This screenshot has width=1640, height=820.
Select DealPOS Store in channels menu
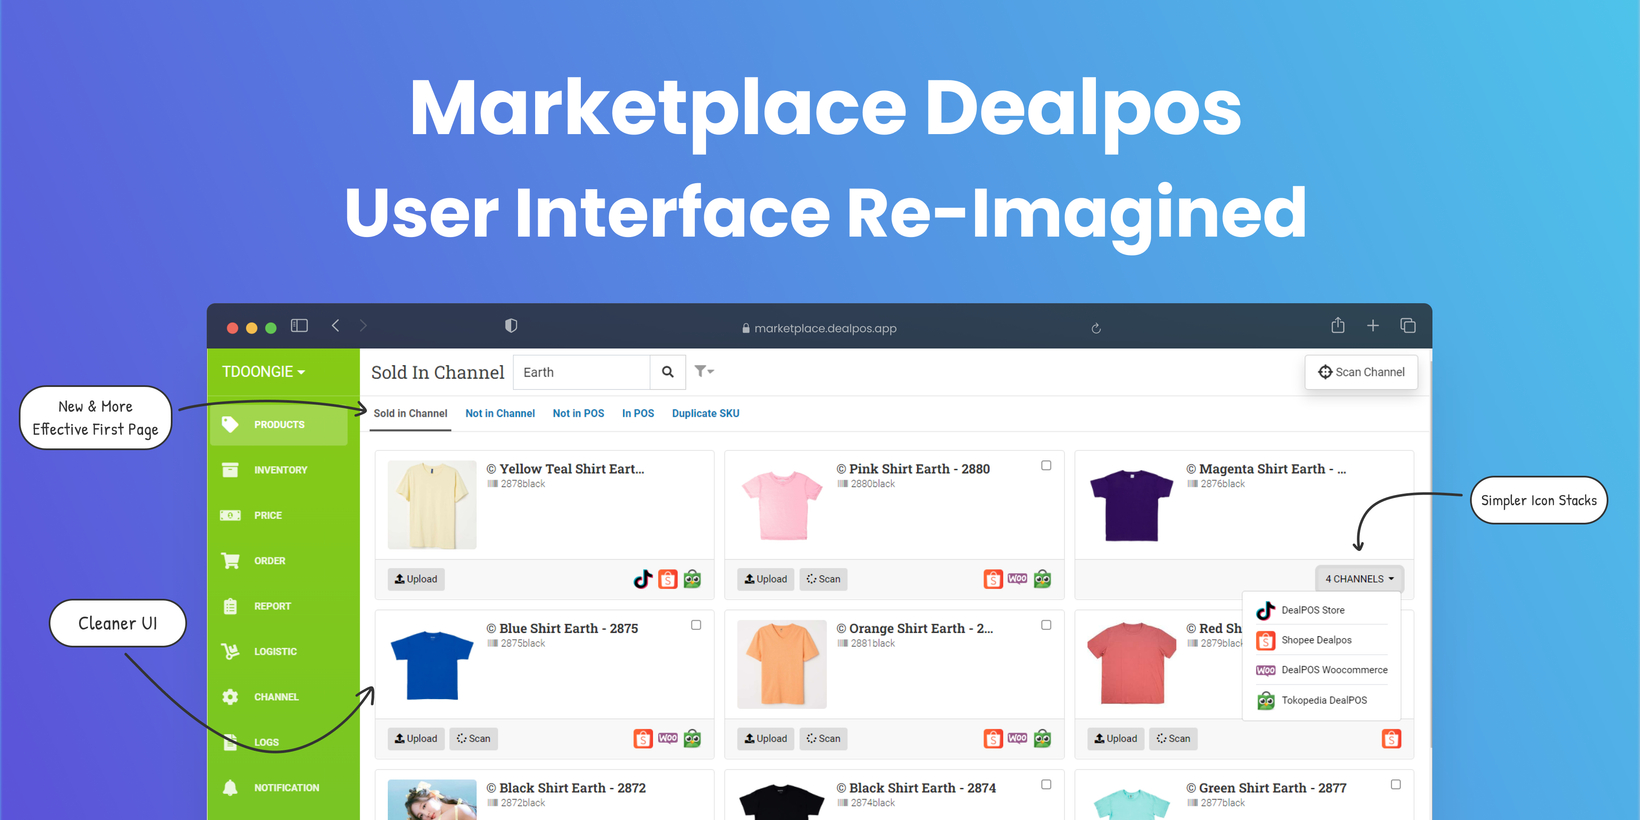point(1322,610)
